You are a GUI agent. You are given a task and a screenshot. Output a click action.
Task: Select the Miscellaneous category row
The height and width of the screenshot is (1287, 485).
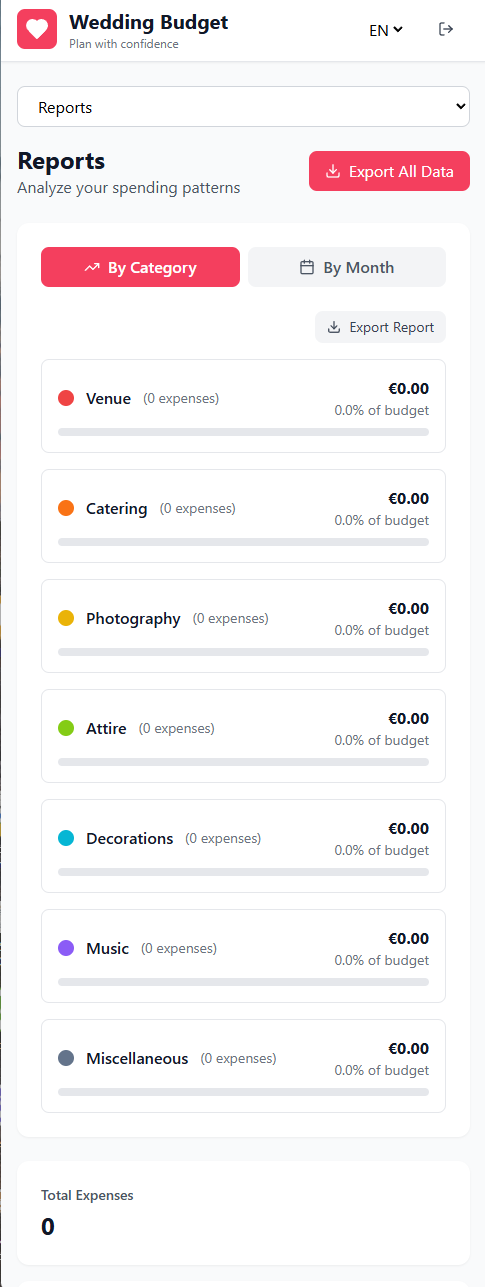pos(243,1066)
